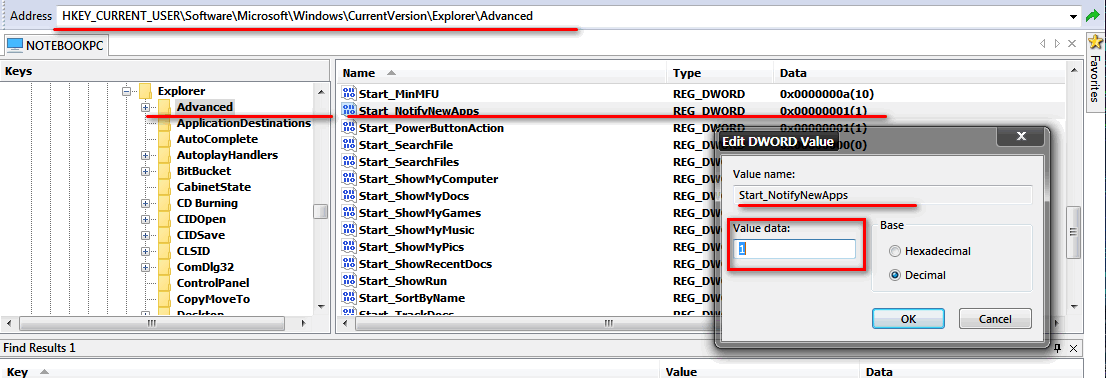
Task: Expand the BitBucket key
Action: 145,171
